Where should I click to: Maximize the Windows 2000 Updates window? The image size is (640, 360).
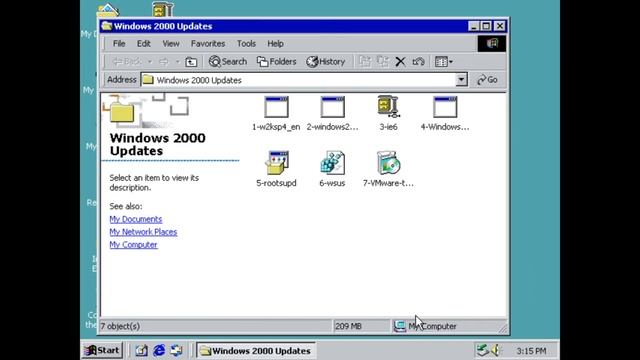pyautogui.click(x=486, y=26)
